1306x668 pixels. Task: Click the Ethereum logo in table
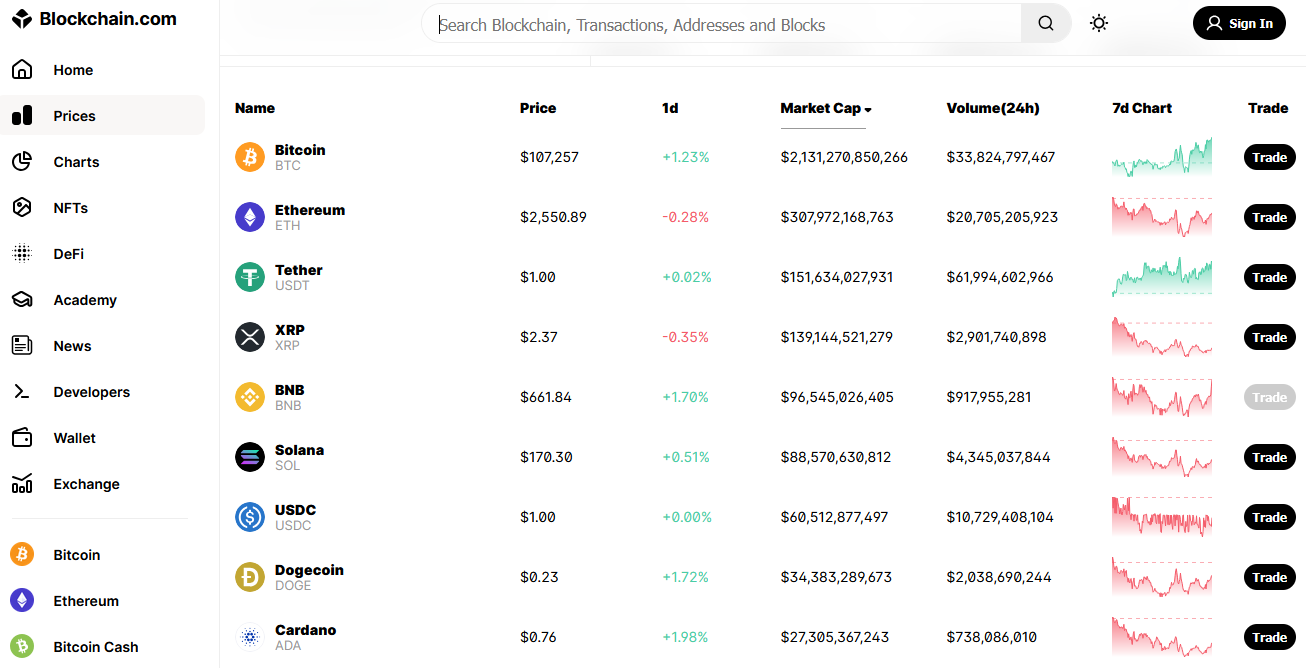pyautogui.click(x=250, y=217)
